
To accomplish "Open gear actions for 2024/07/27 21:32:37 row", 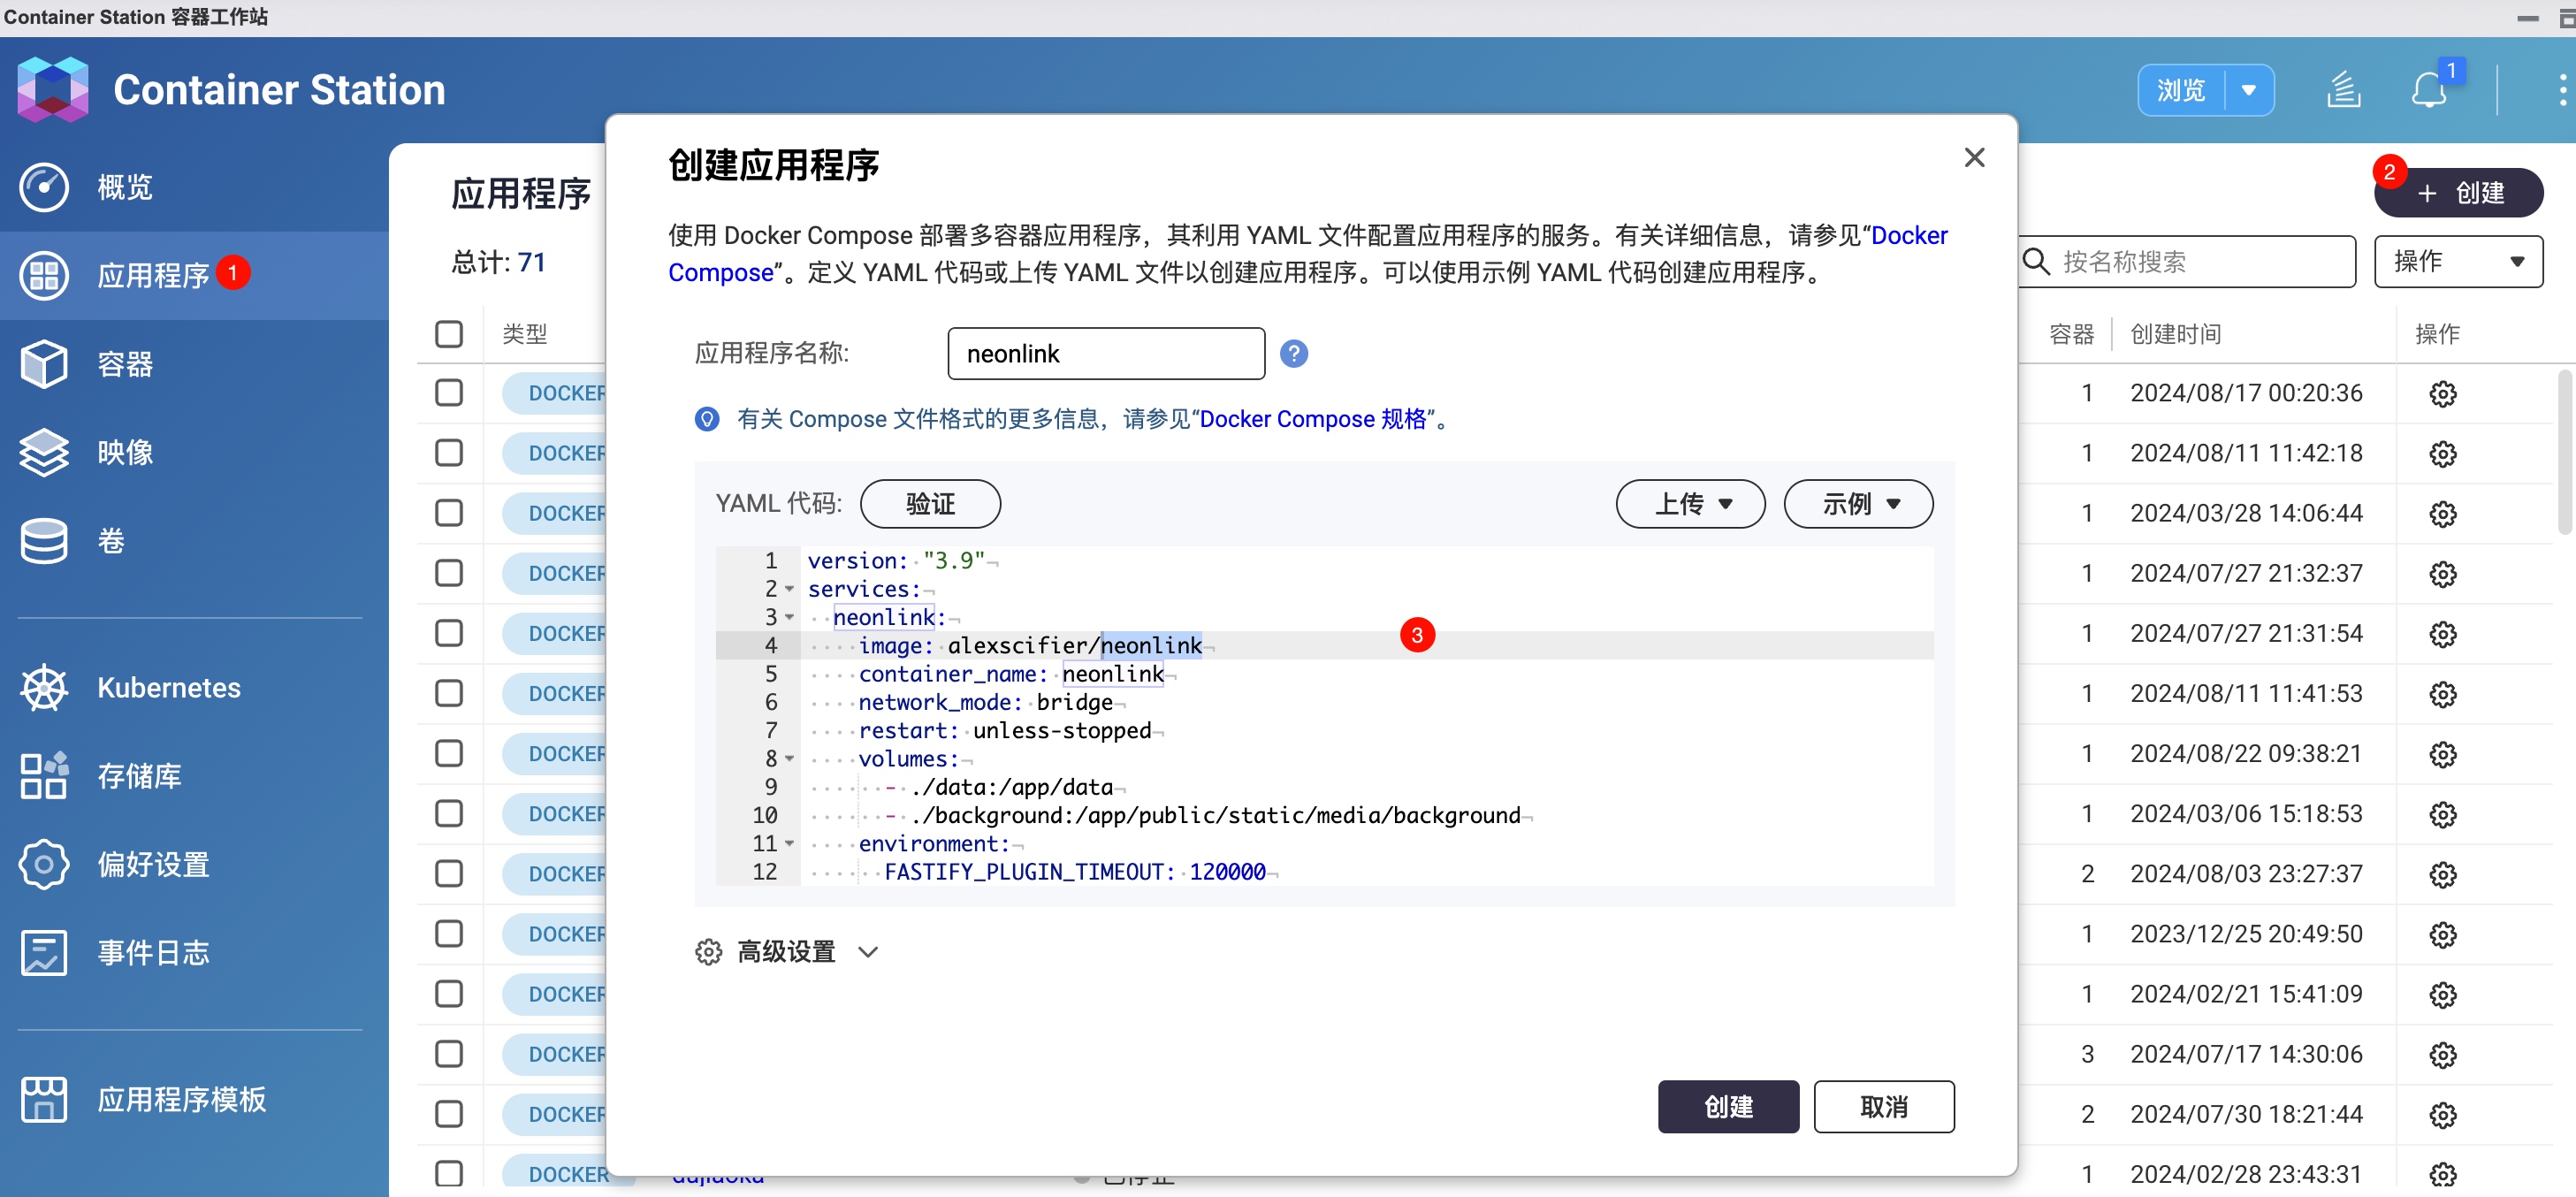I will point(2443,574).
